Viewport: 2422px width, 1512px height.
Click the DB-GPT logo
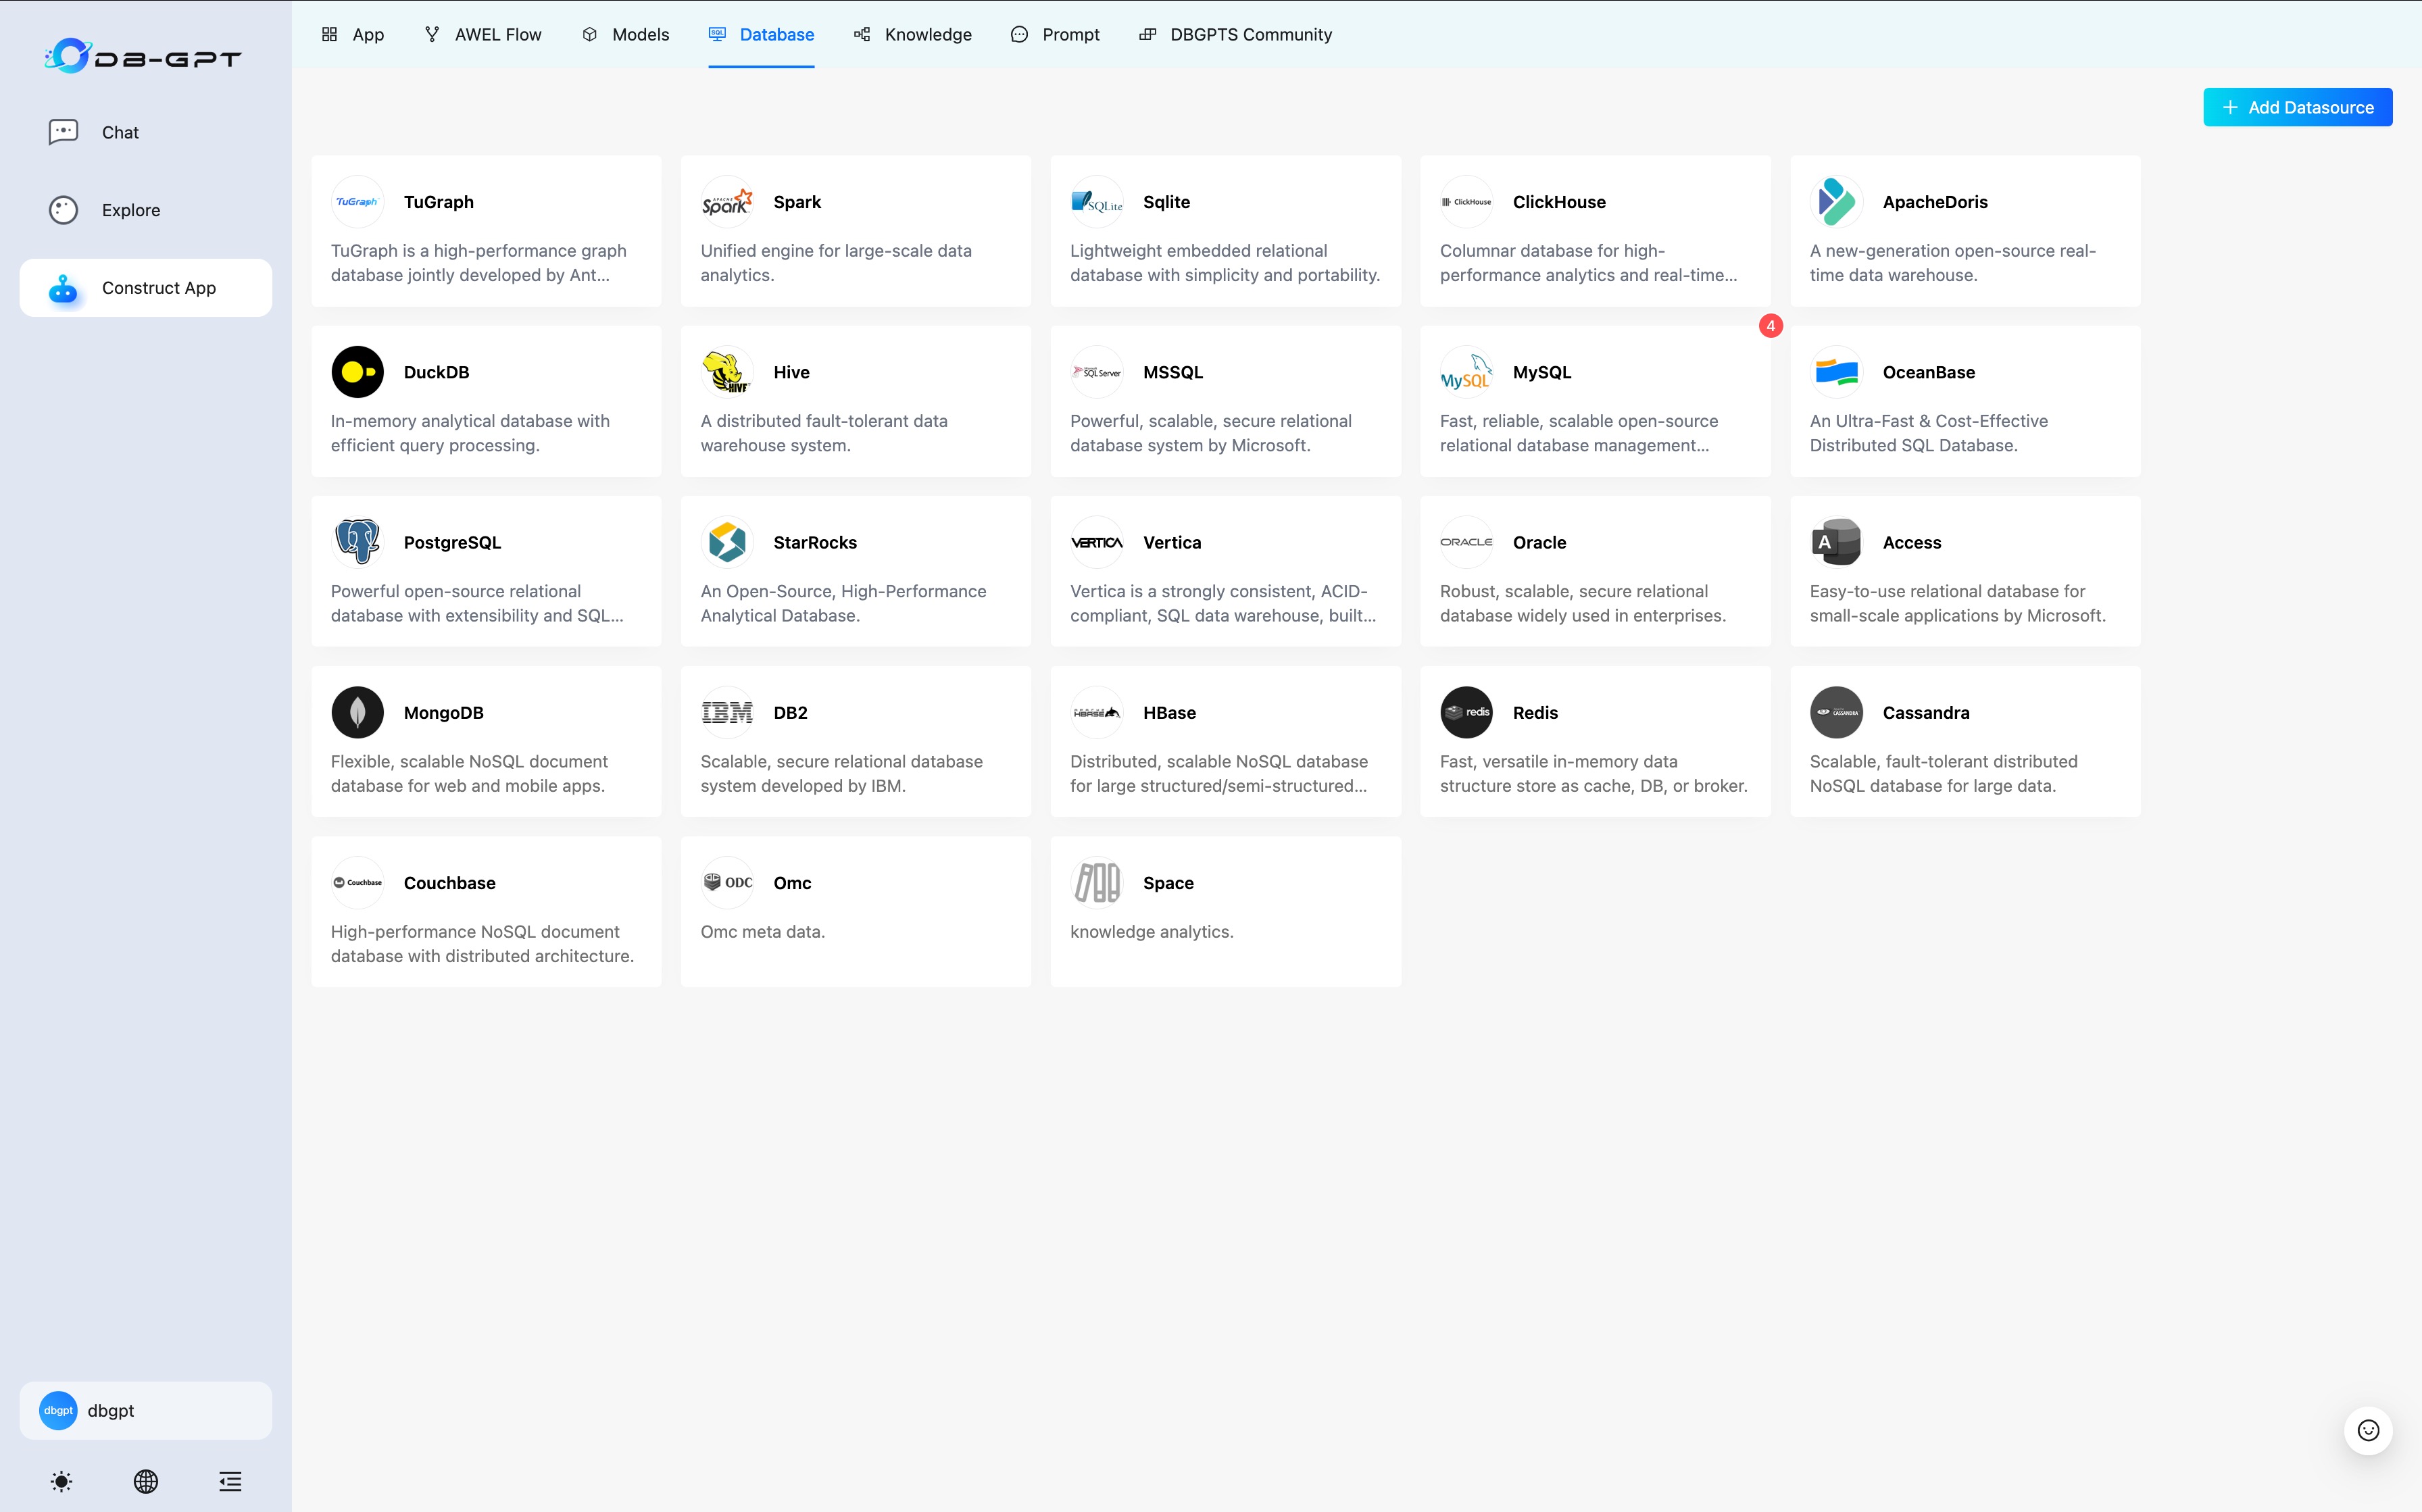pos(143,57)
